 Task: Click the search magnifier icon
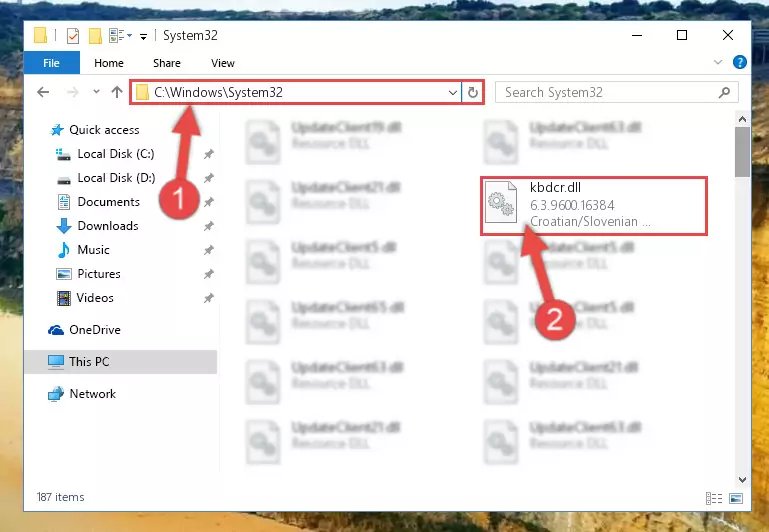pos(724,92)
